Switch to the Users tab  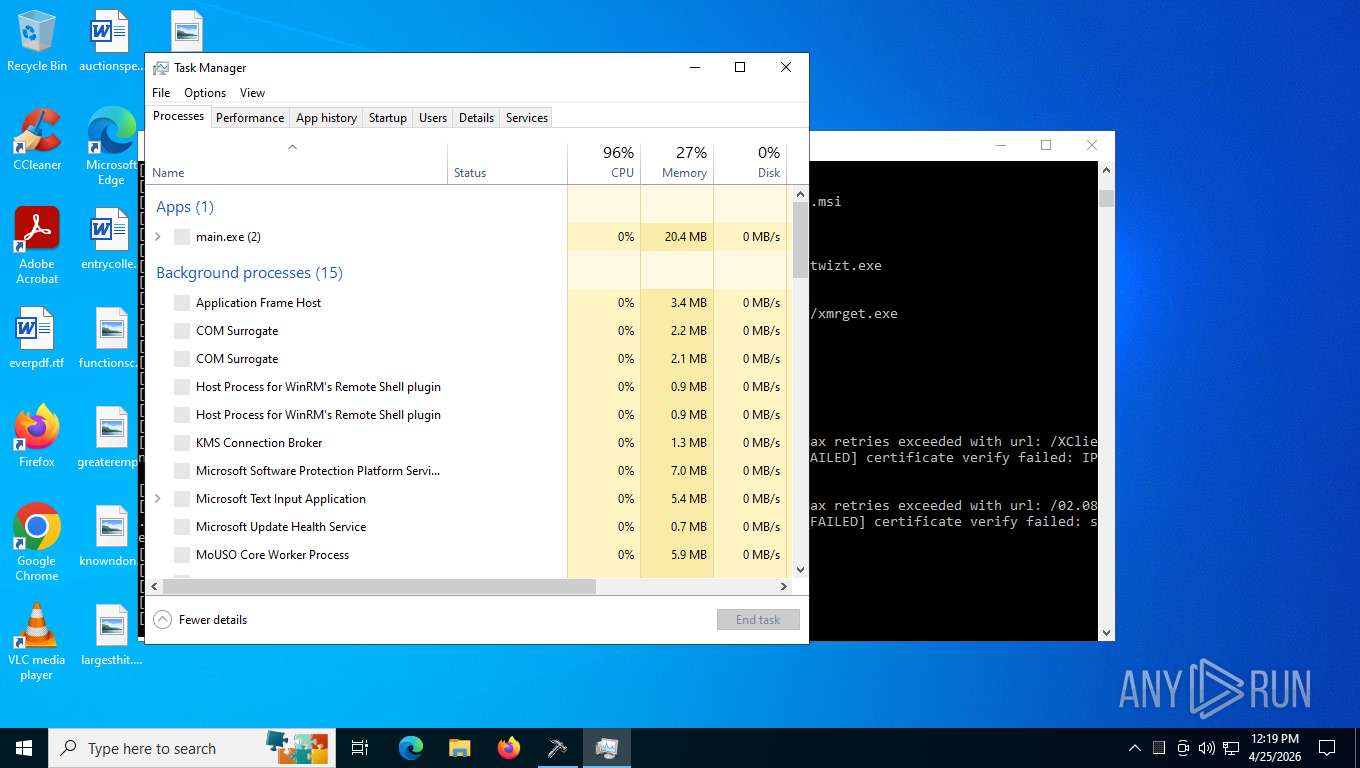pos(433,118)
